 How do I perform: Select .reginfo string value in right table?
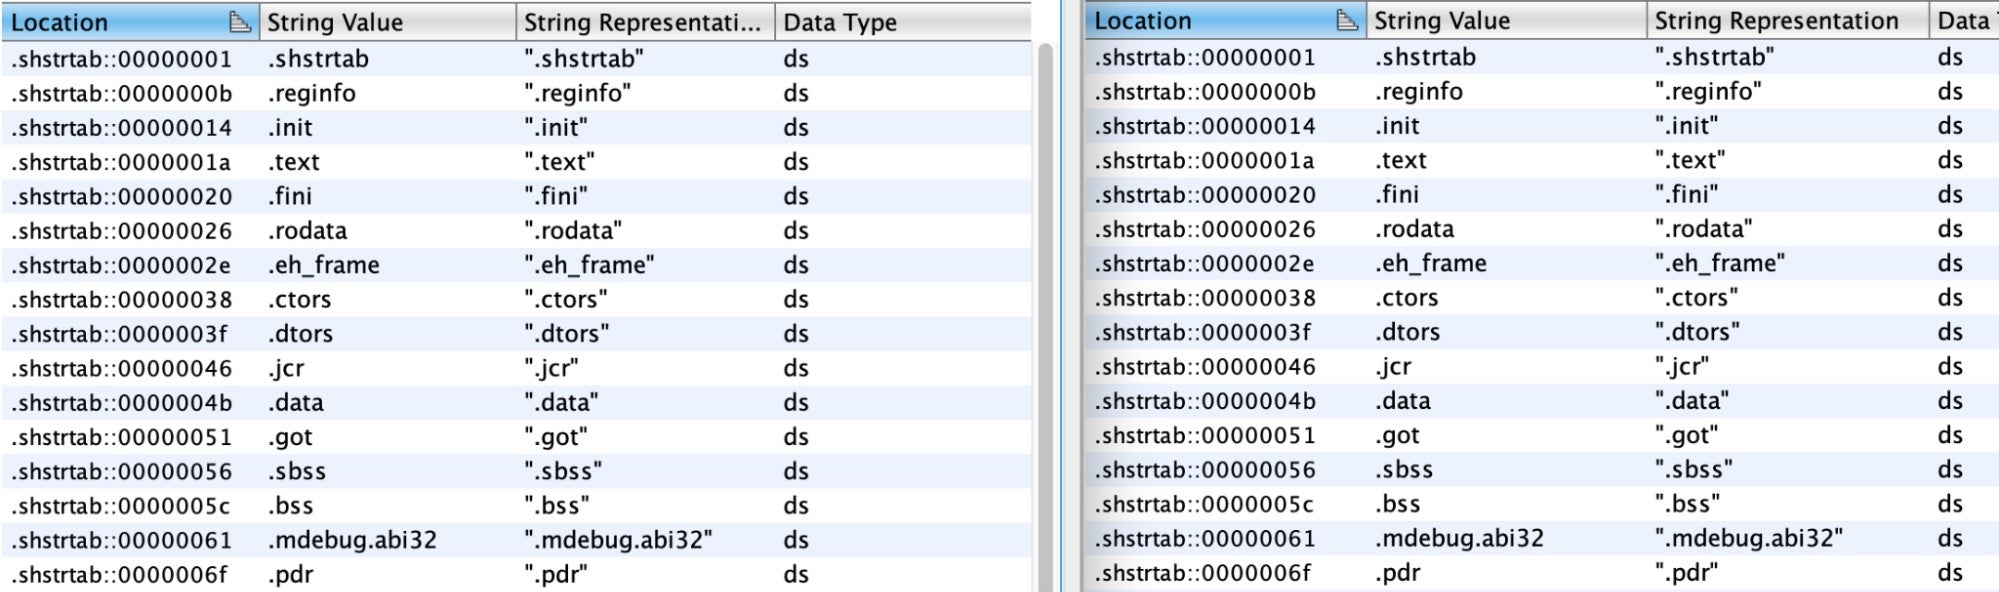coord(1418,92)
